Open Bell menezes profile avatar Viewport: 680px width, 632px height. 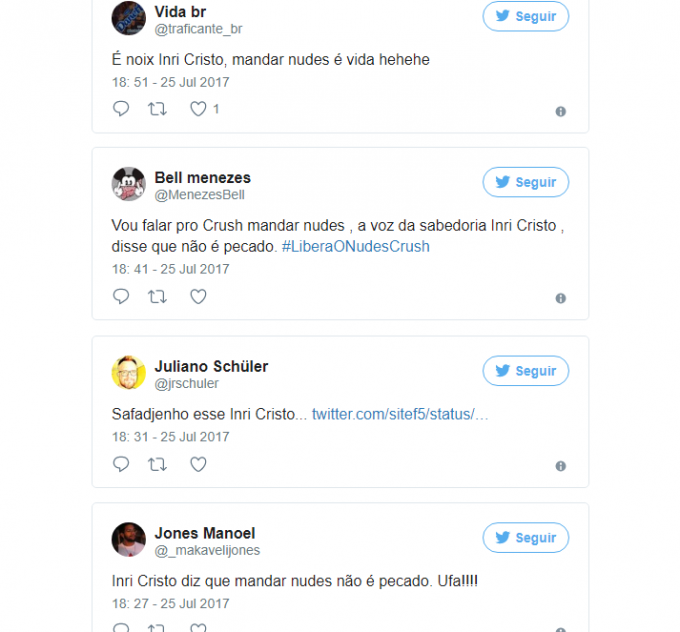pos(128,185)
